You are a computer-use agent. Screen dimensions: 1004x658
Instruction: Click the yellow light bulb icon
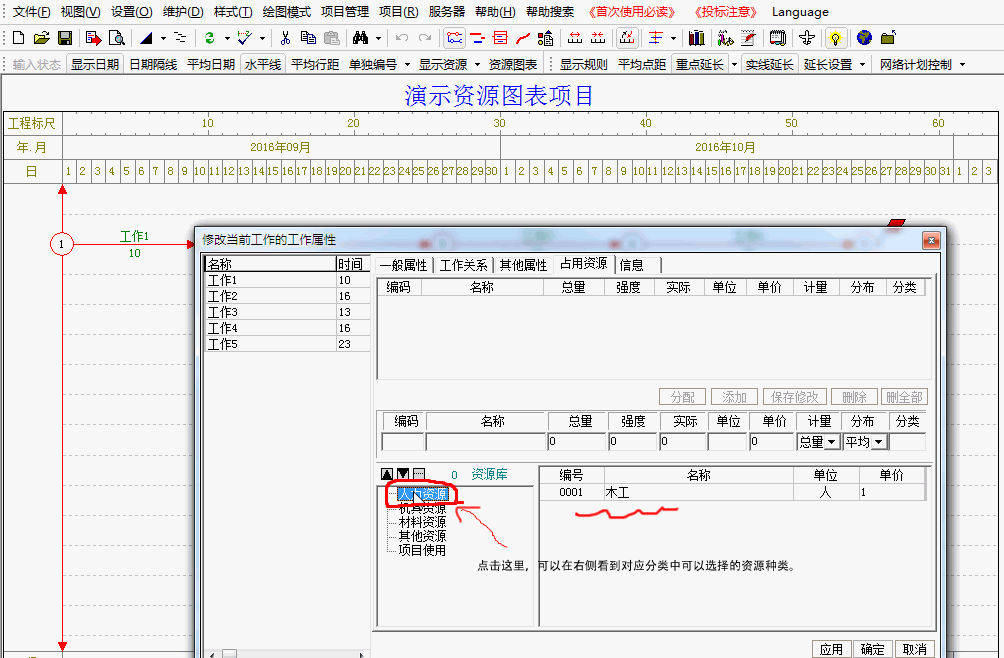point(836,38)
